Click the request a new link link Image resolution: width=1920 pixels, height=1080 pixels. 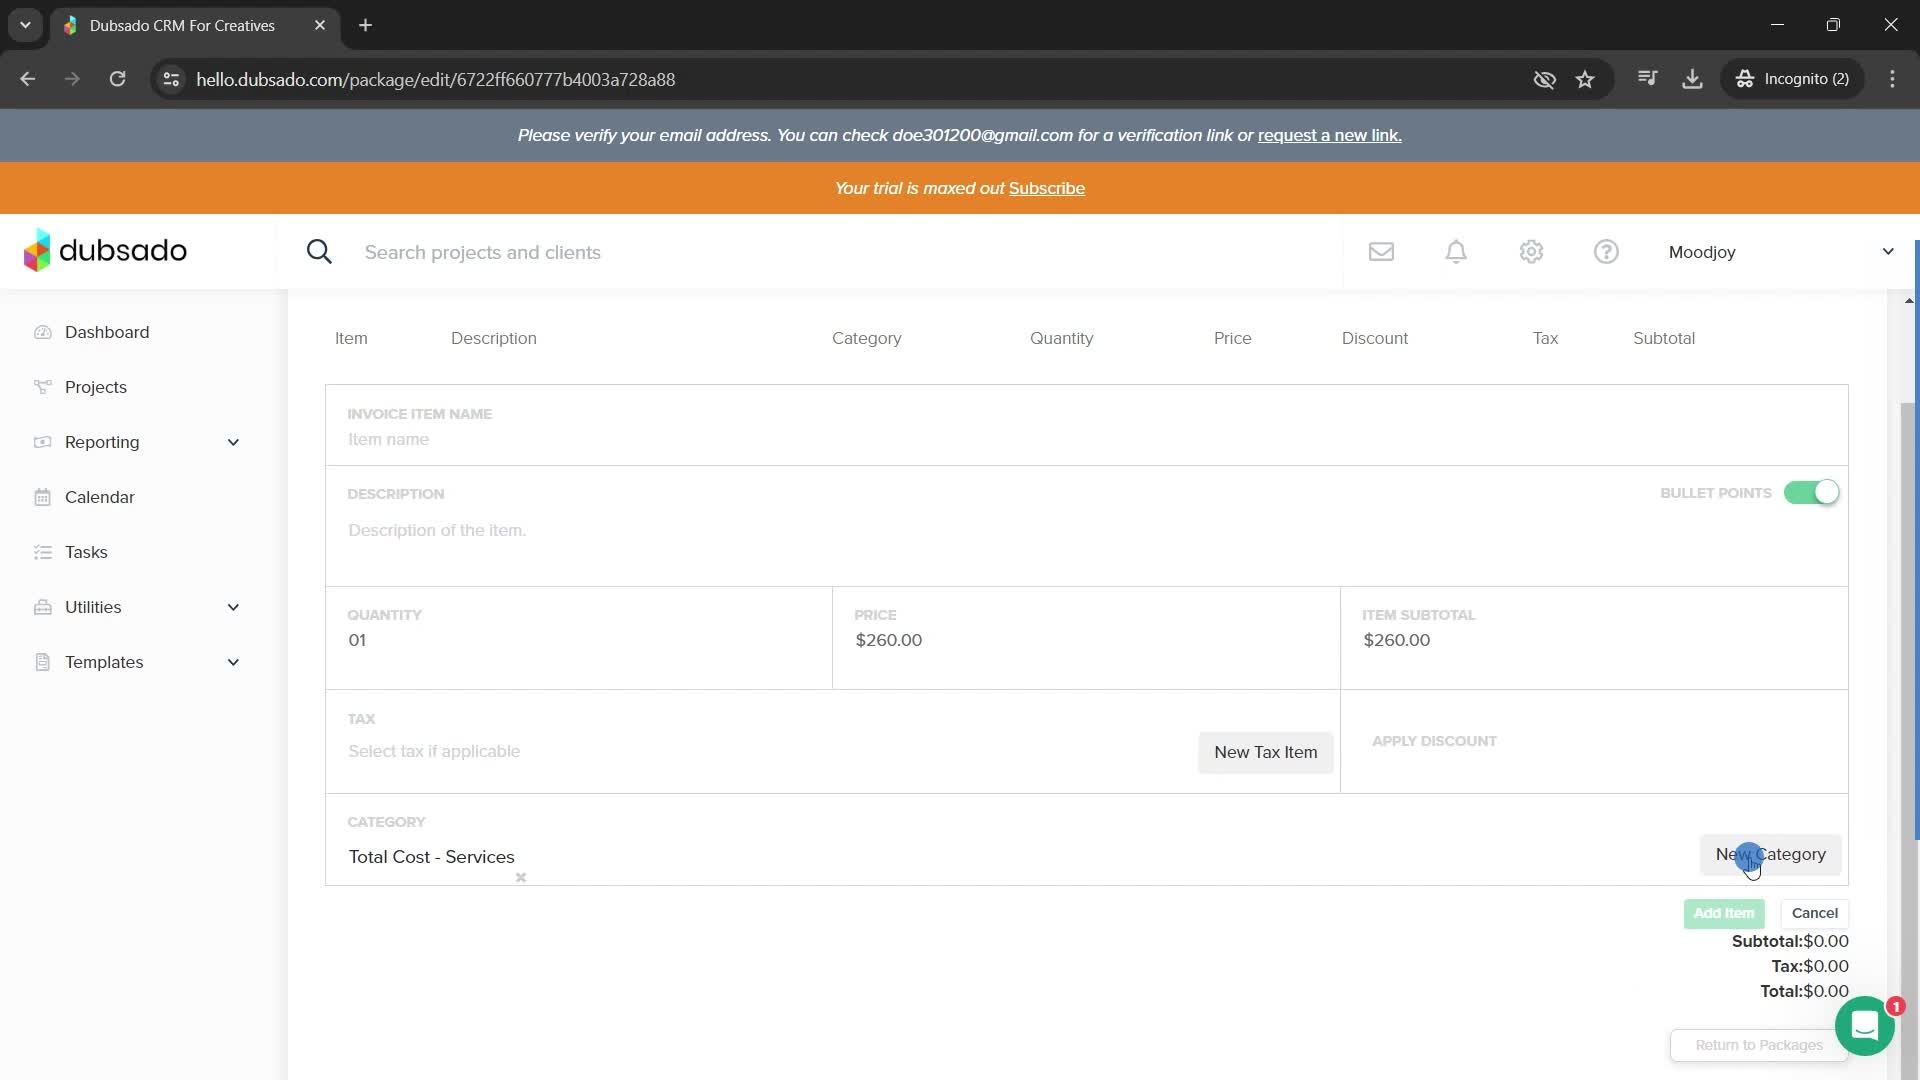tap(1329, 135)
